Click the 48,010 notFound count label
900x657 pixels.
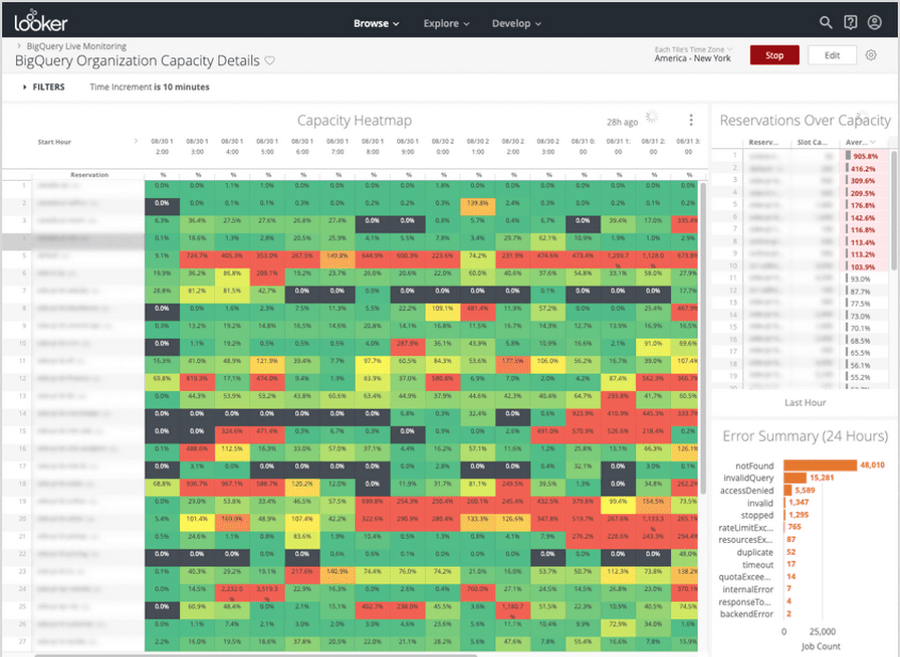point(872,465)
